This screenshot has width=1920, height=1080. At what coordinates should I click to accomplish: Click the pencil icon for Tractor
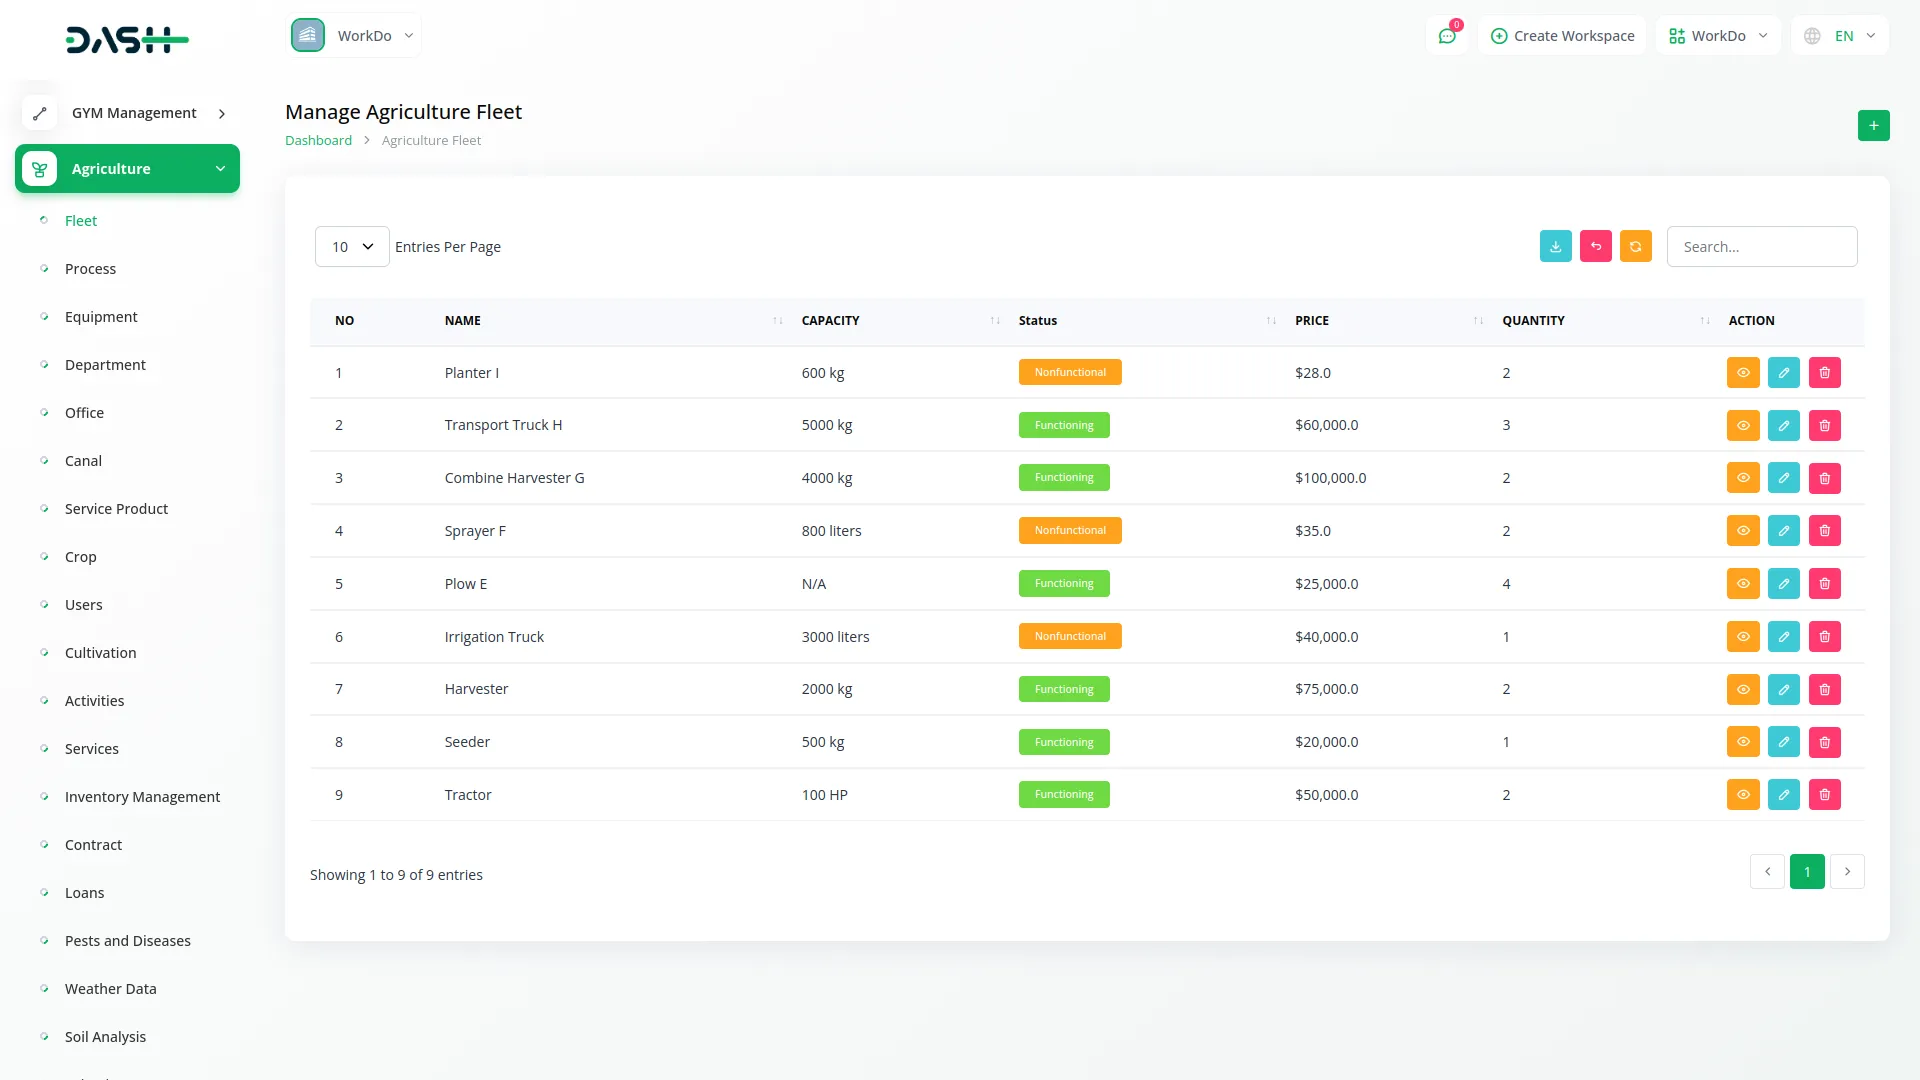pyautogui.click(x=1783, y=795)
